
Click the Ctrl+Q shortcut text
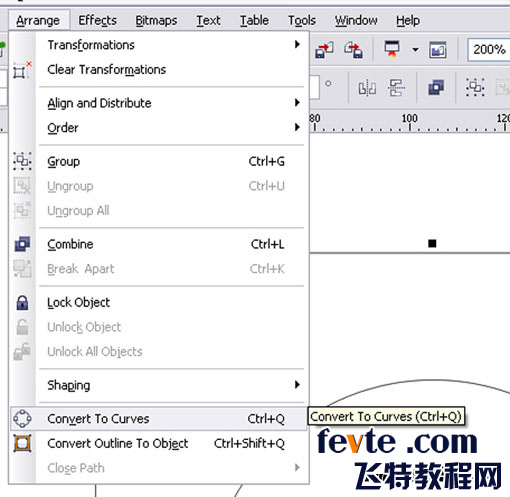click(x=266, y=419)
